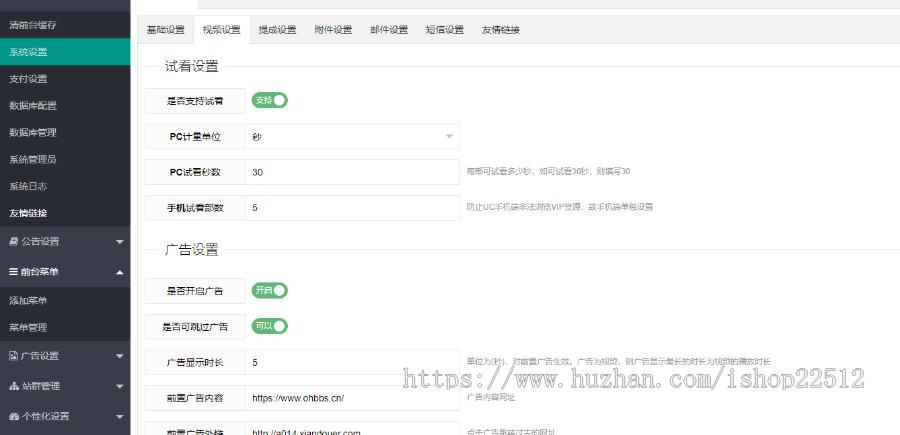
Task: Open 数据库配置 sidebar entry
Action: coord(65,106)
